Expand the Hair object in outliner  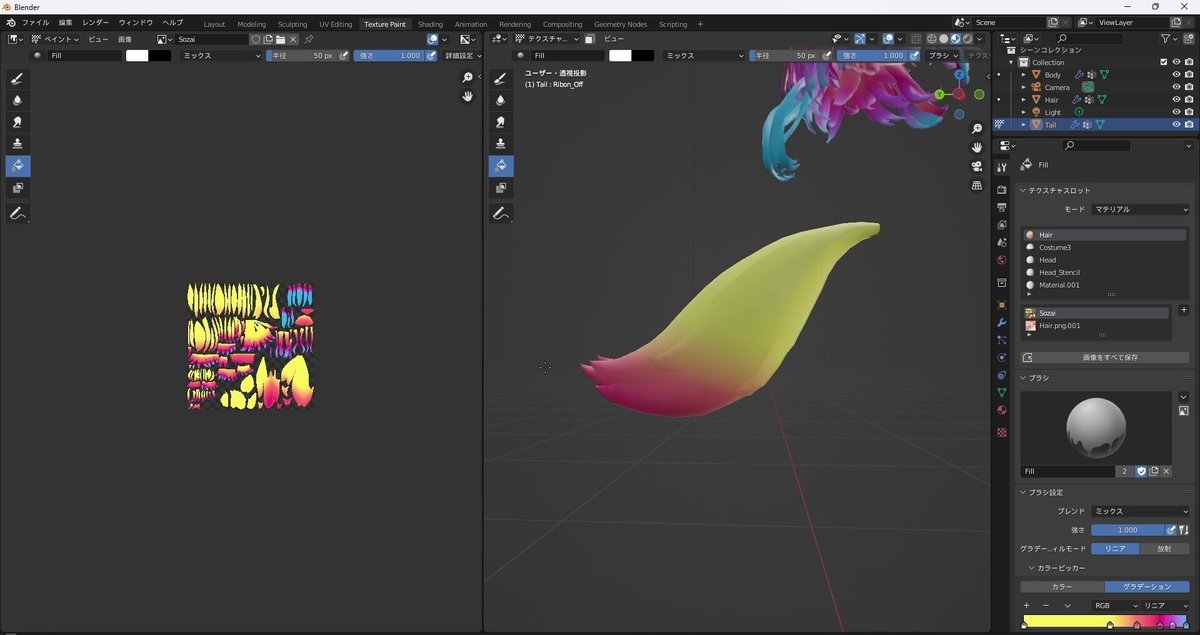point(1023,100)
